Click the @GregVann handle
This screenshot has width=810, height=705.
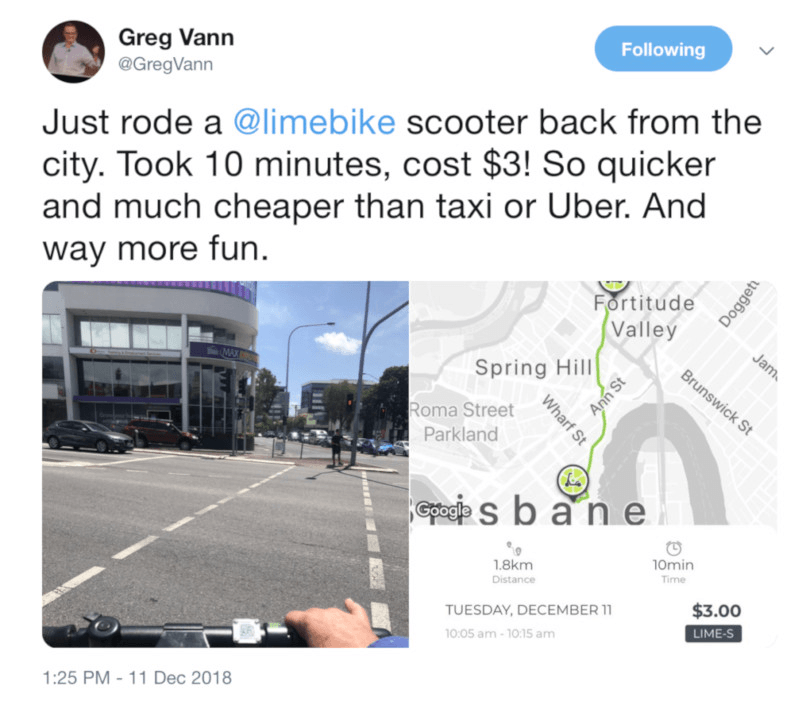[x=165, y=64]
